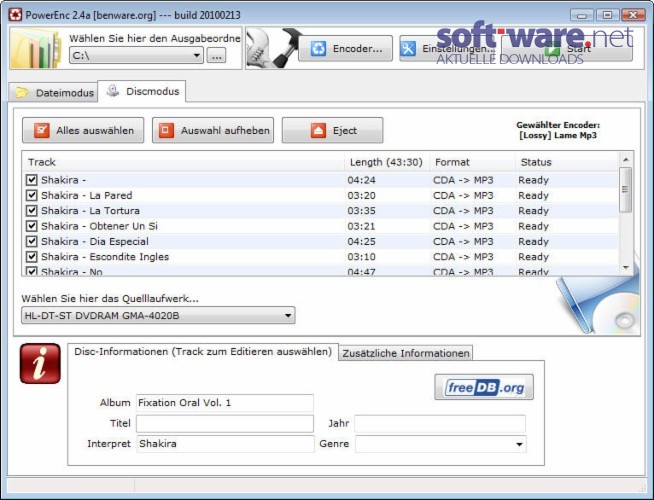This screenshot has height=500, width=654.
Task: Click the wrench and hammer tools icon
Action: coord(272,48)
